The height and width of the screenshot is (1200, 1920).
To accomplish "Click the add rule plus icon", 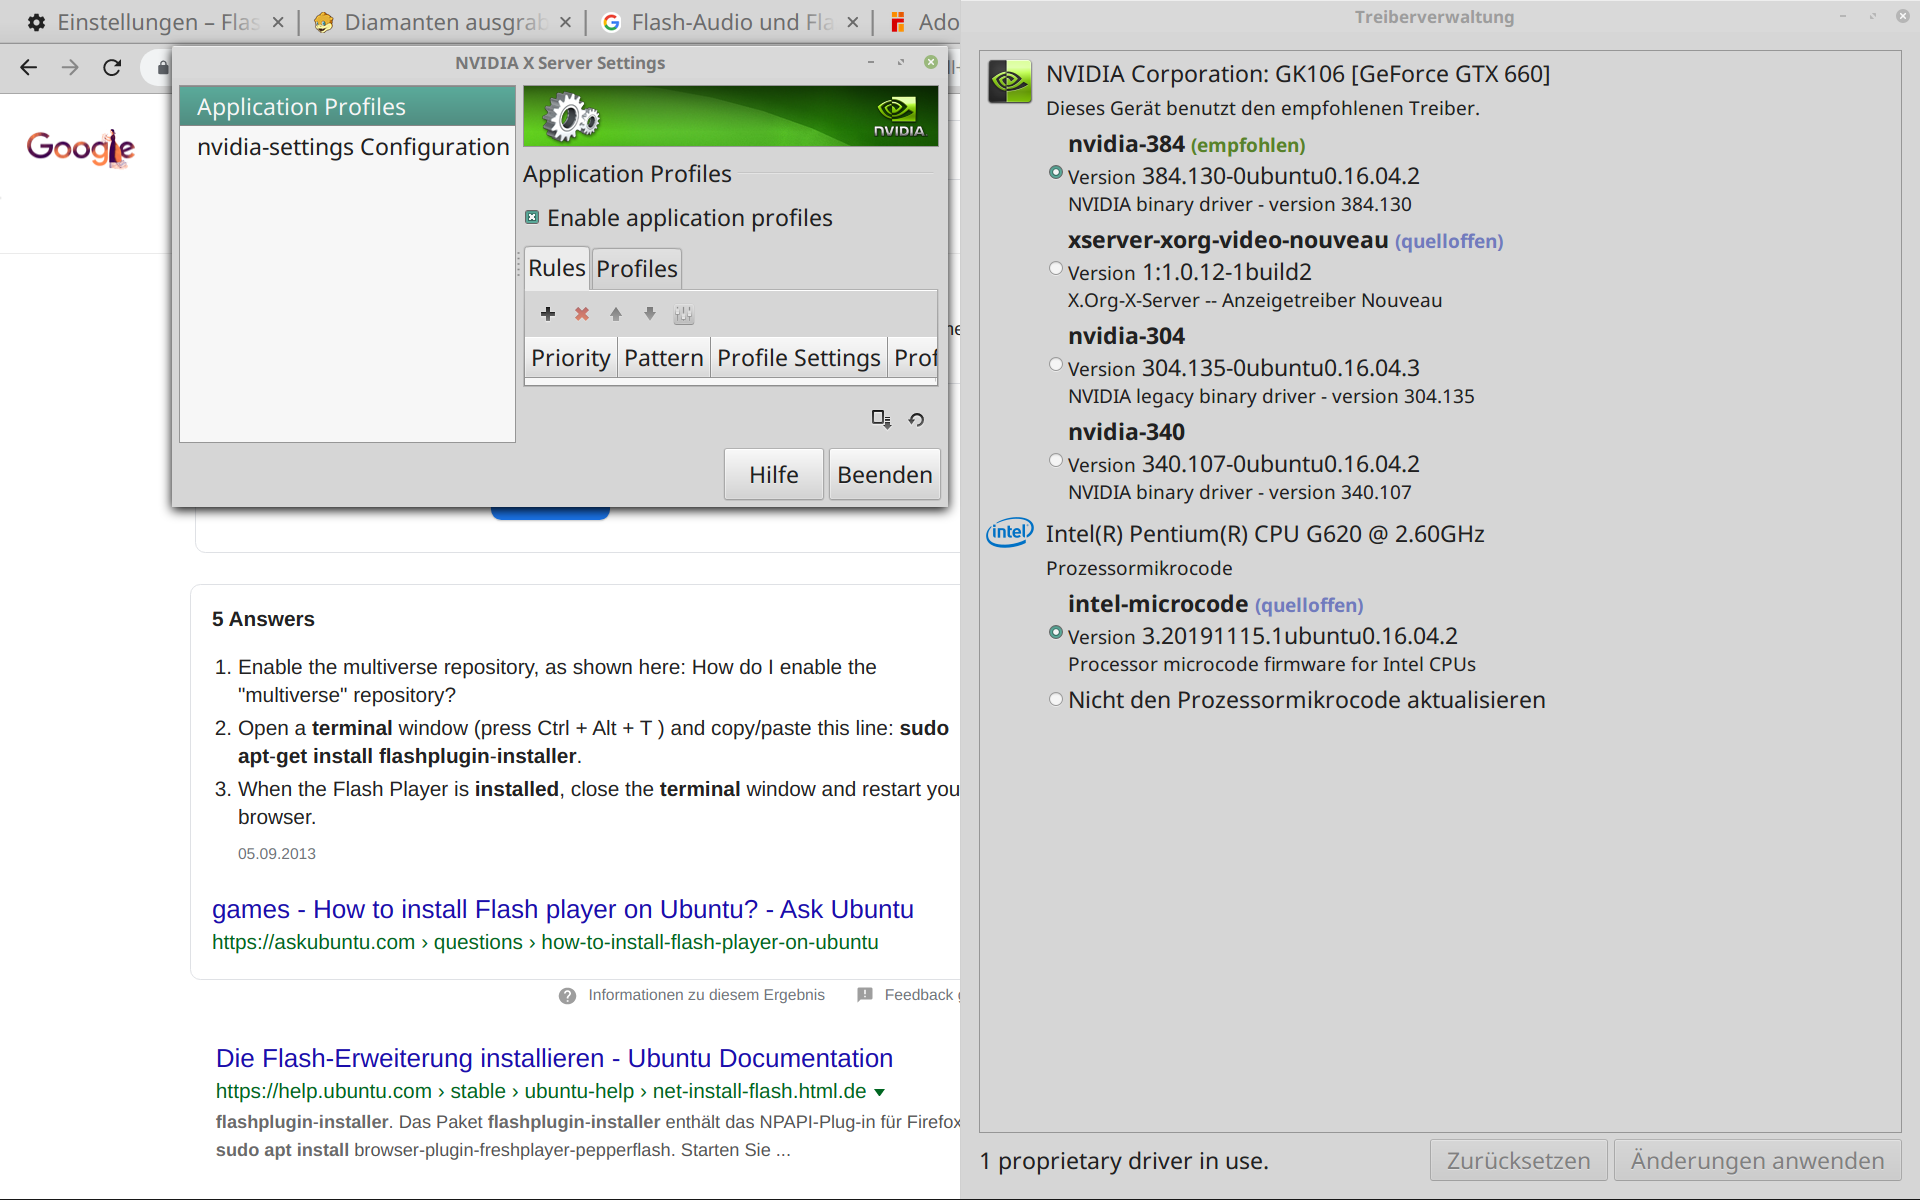I will click(548, 314).
